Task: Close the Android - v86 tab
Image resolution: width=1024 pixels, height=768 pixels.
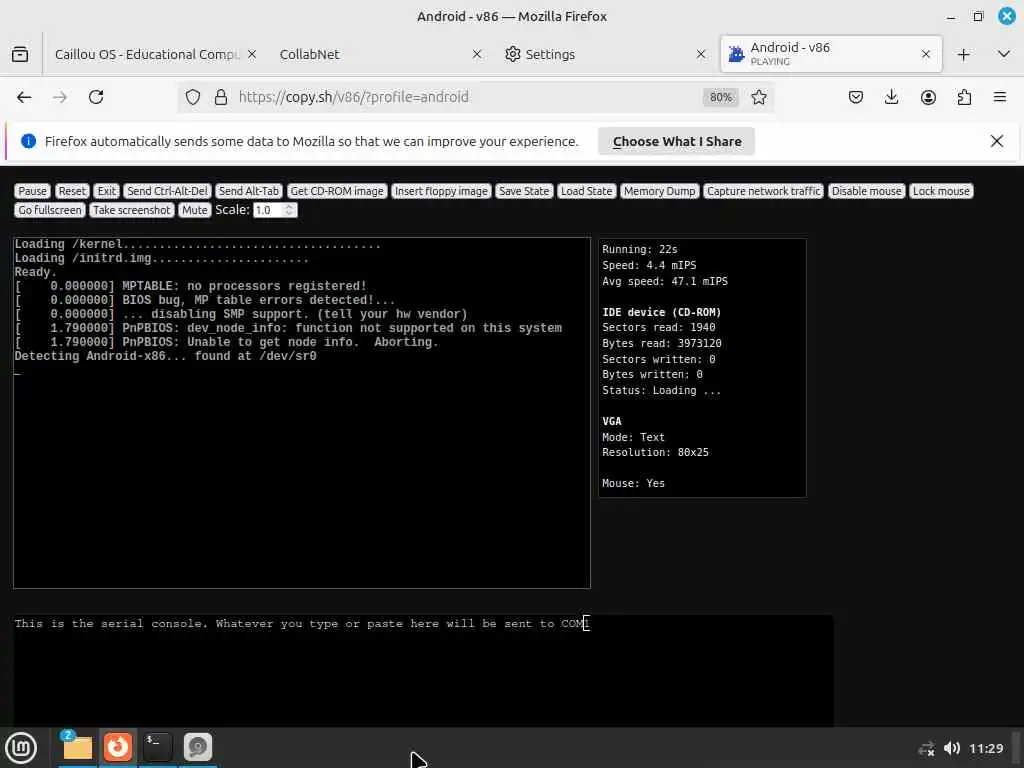Action: tap(925, 54)
